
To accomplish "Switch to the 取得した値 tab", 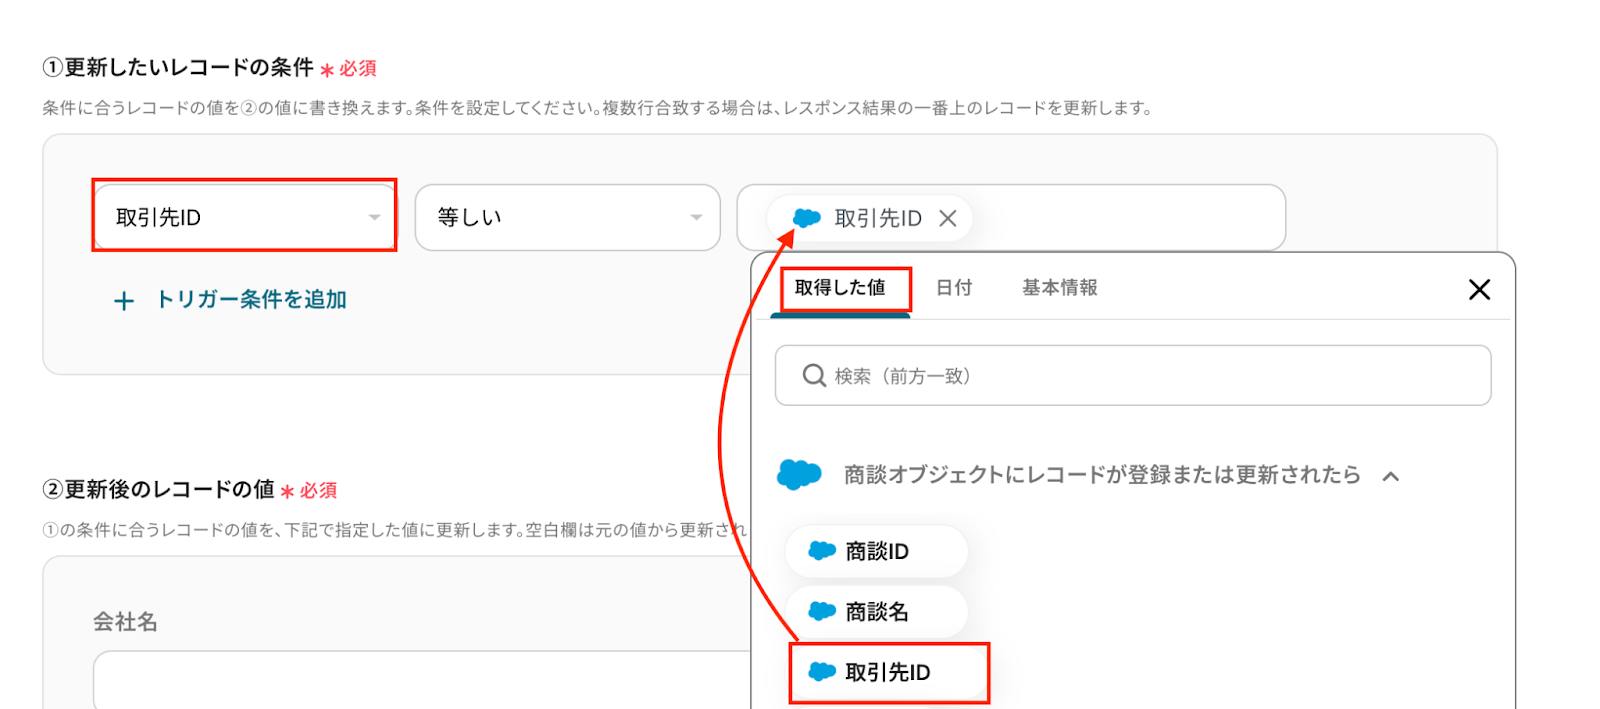I will [840, 288].
